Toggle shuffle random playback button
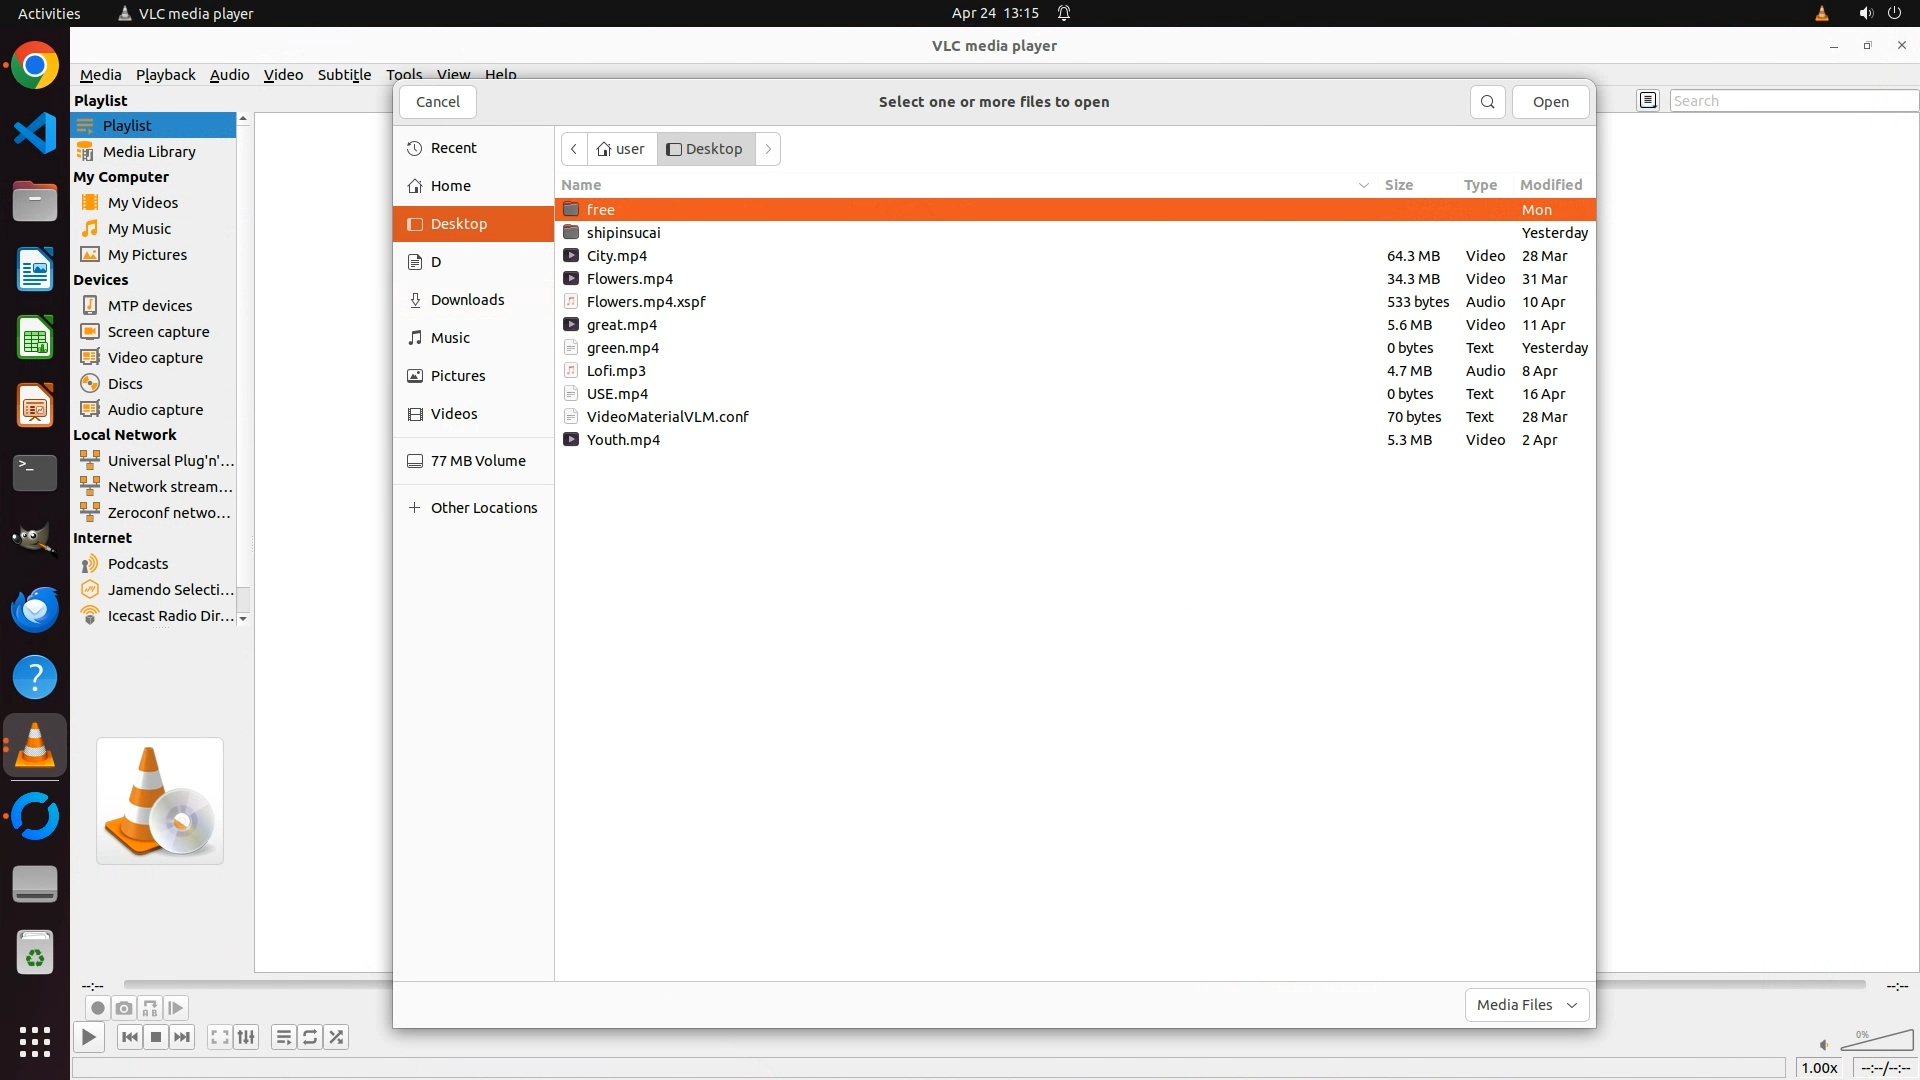 coord(336,1037)
